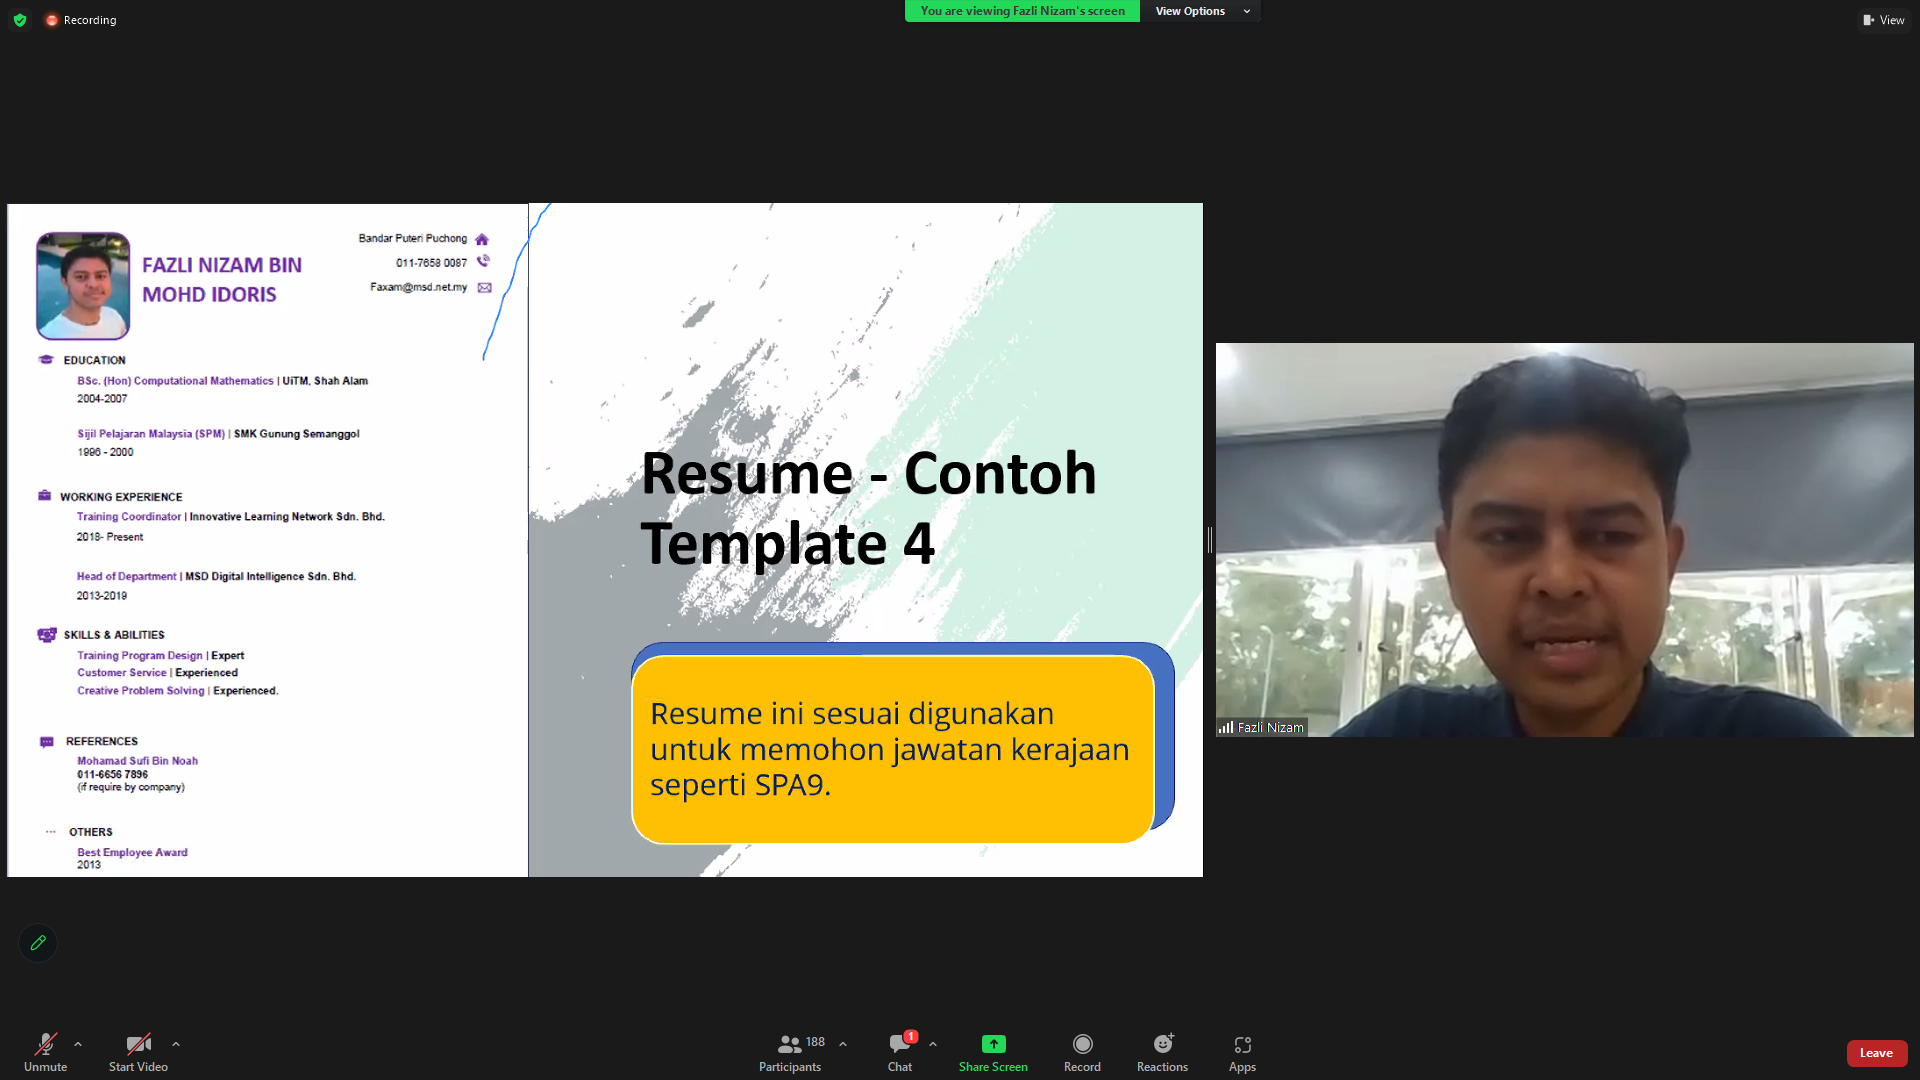Unmute the microphone

[x=45, y=1052]
